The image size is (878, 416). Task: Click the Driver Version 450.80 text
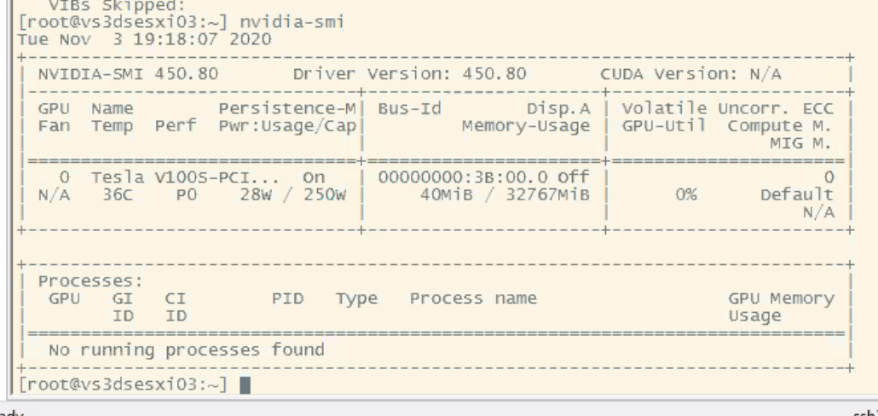(x=409, y=74)
